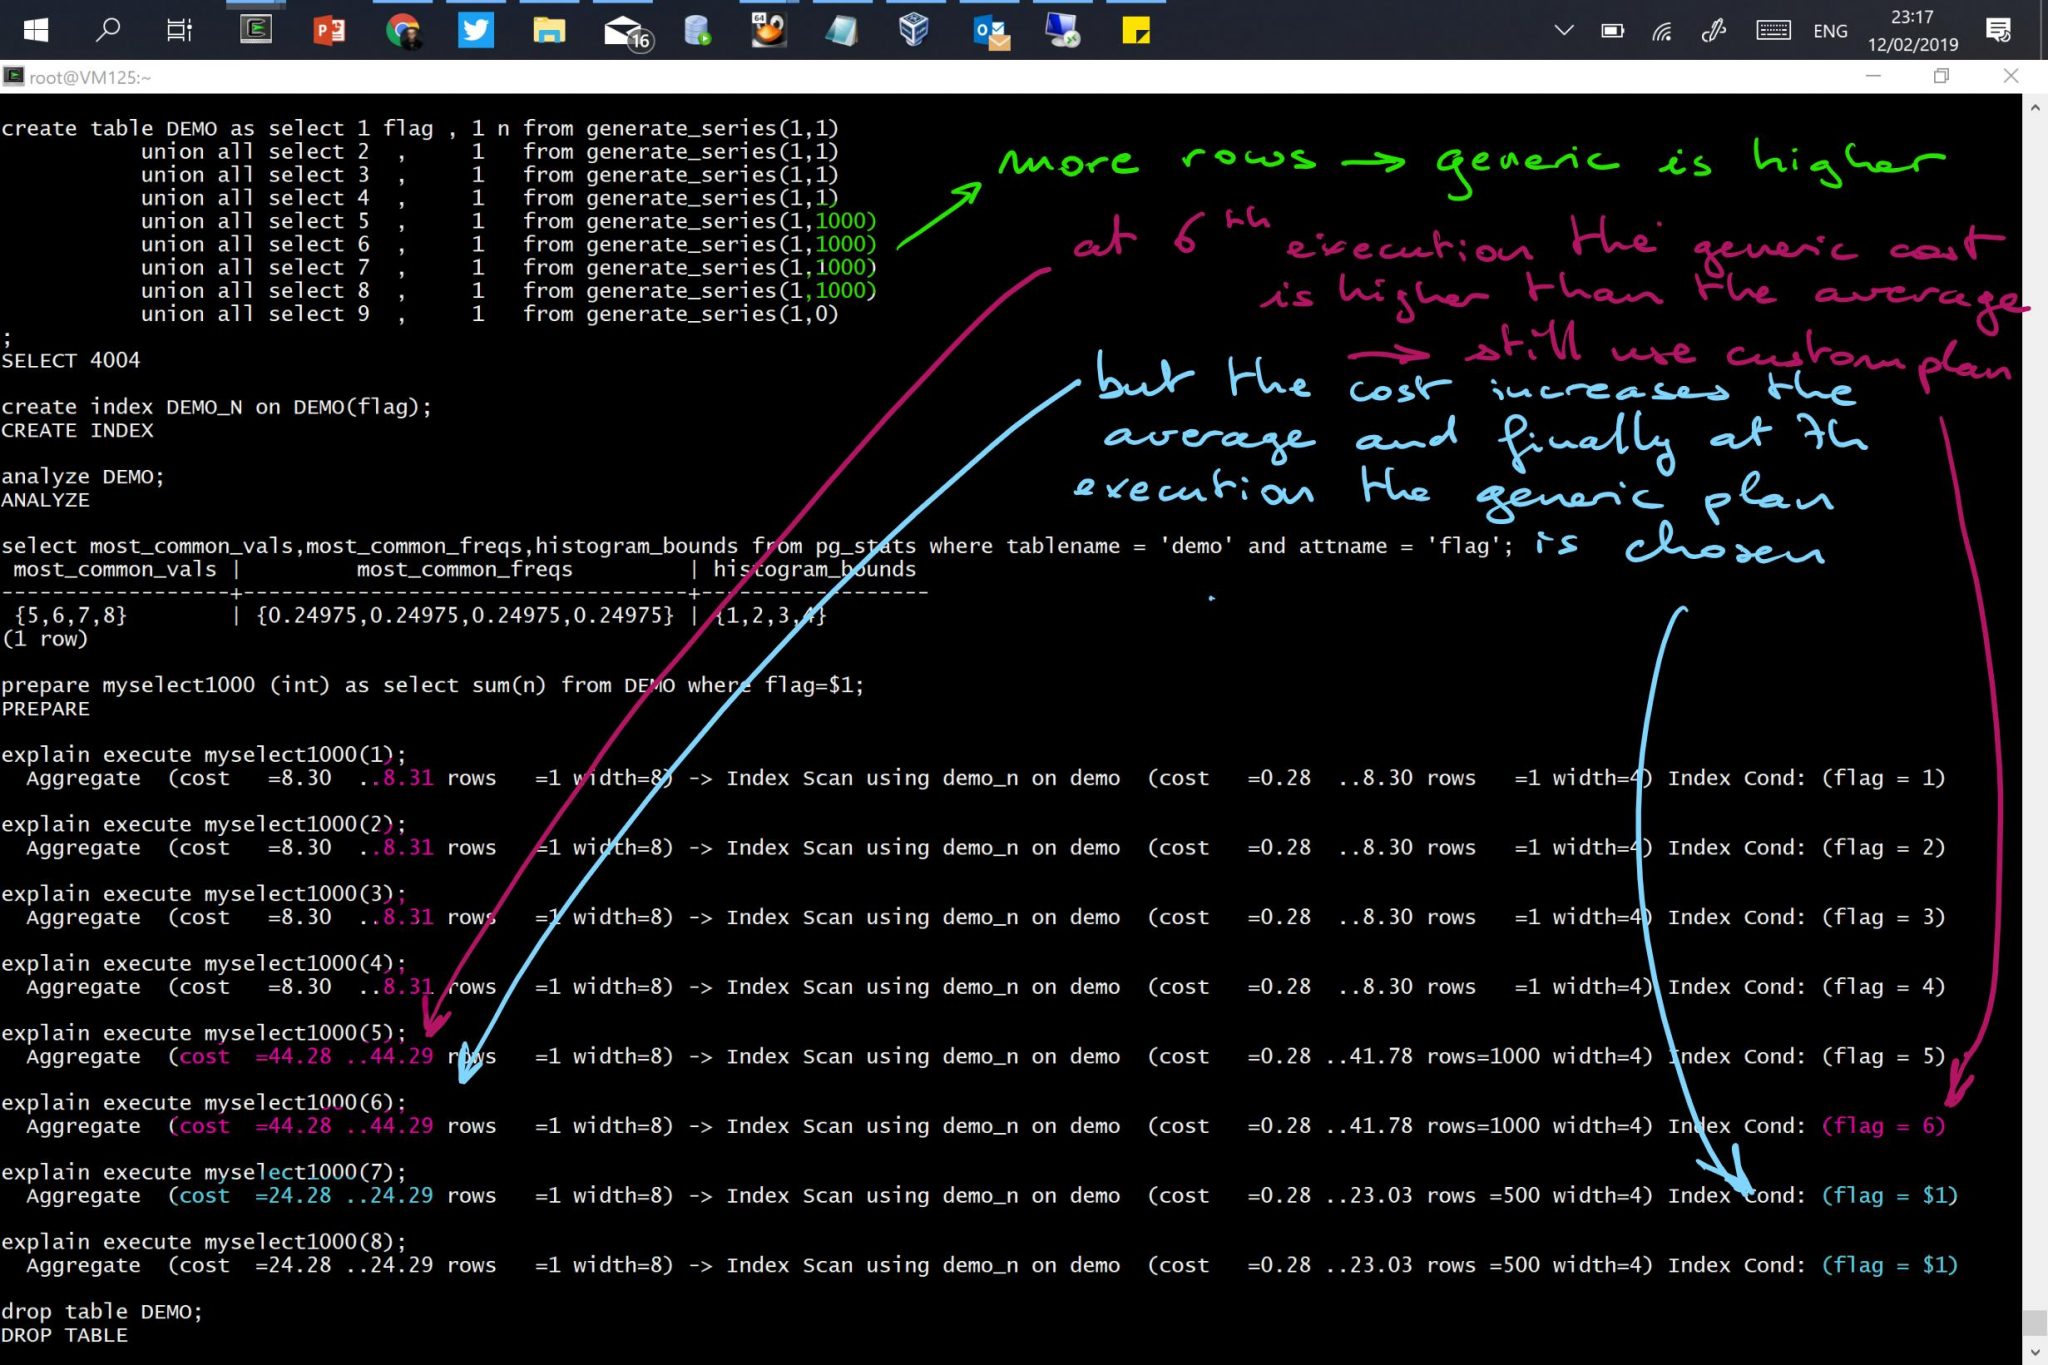The height and width of the screenshot is (1365, 2048).
Task: Open Sticky Notes from the taskbar
Action: pyautogui.click(x=1135, y=30)
